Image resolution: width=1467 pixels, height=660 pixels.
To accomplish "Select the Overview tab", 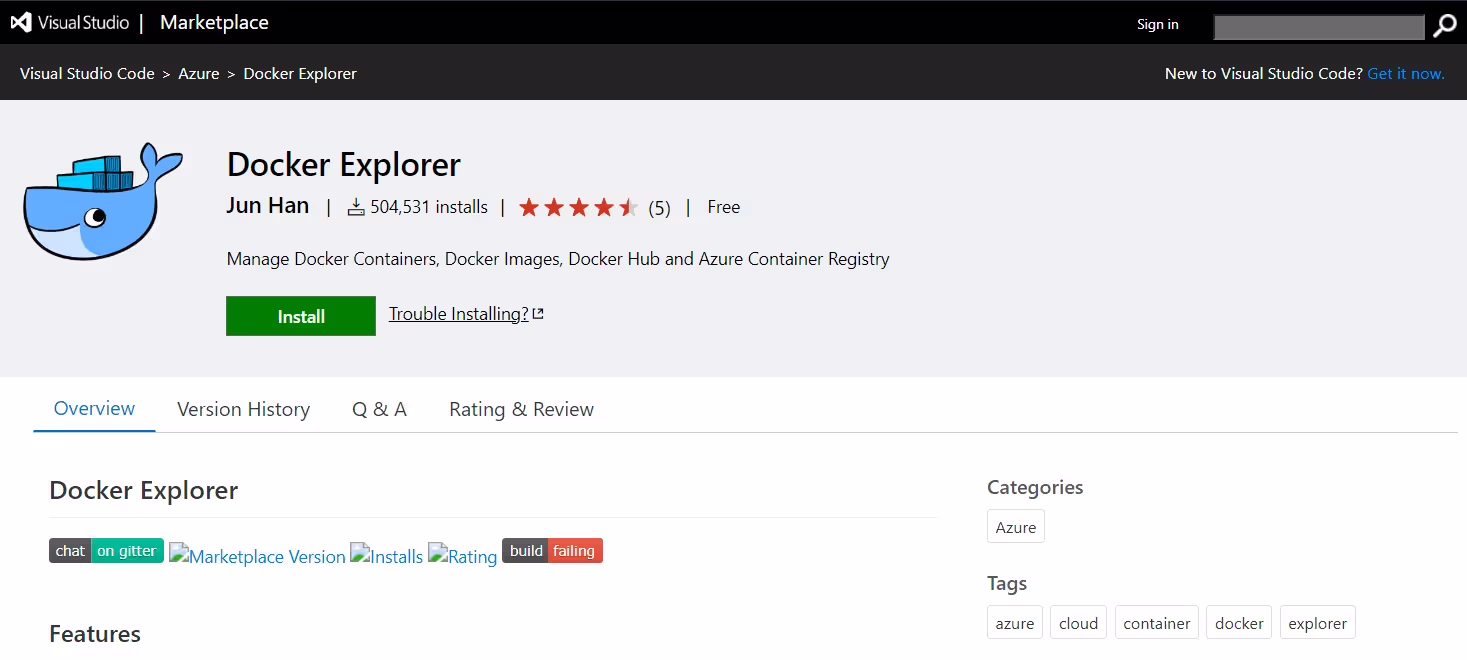I will coord(94,408).
